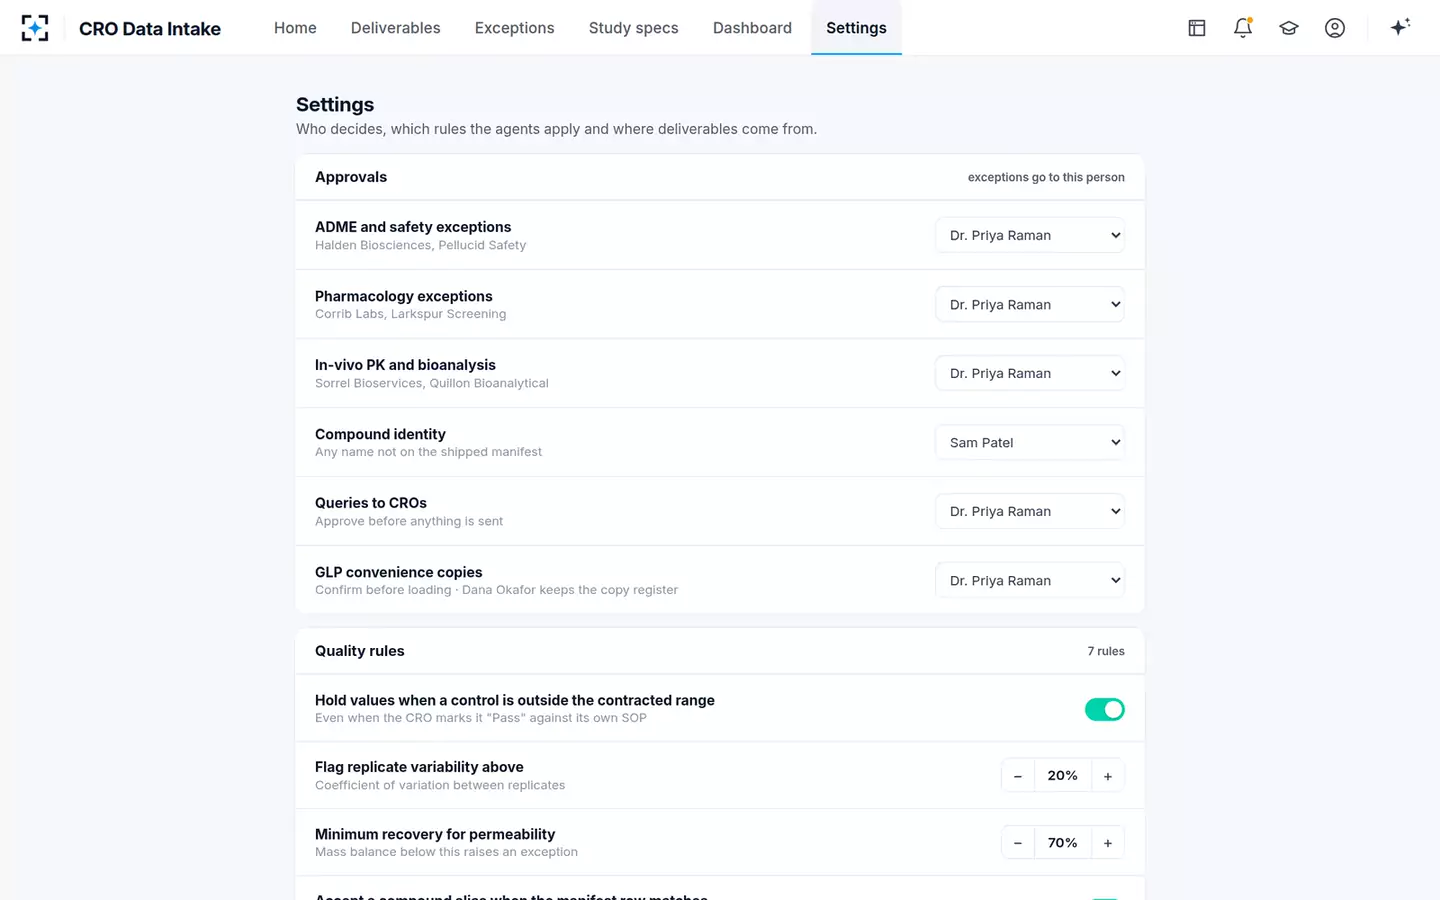Click 'Approve before anything is sent' text

click(x=409, y=521)
